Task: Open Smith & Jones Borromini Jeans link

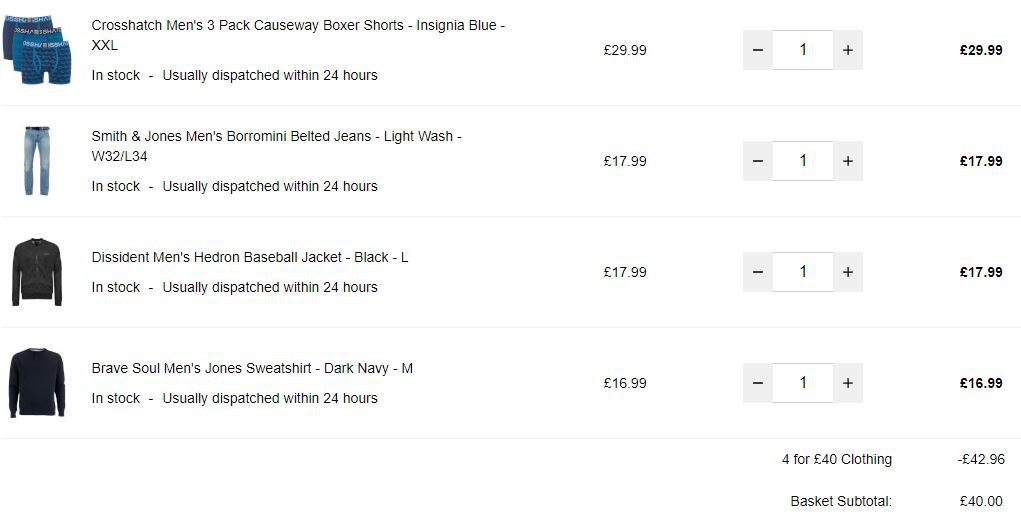Action: click(x=277, y=146)
